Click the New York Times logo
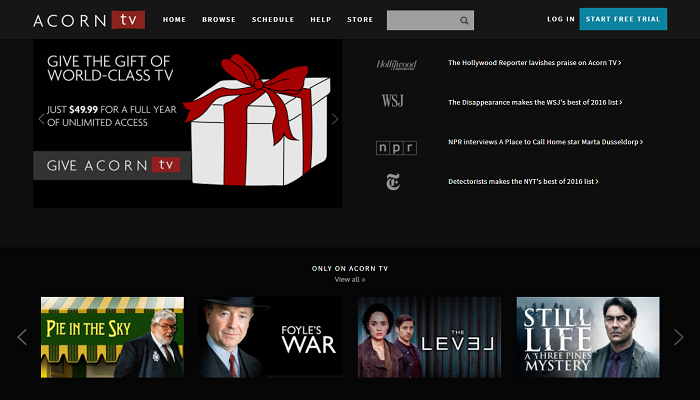The image size is (700, 400). click(393, 182)
